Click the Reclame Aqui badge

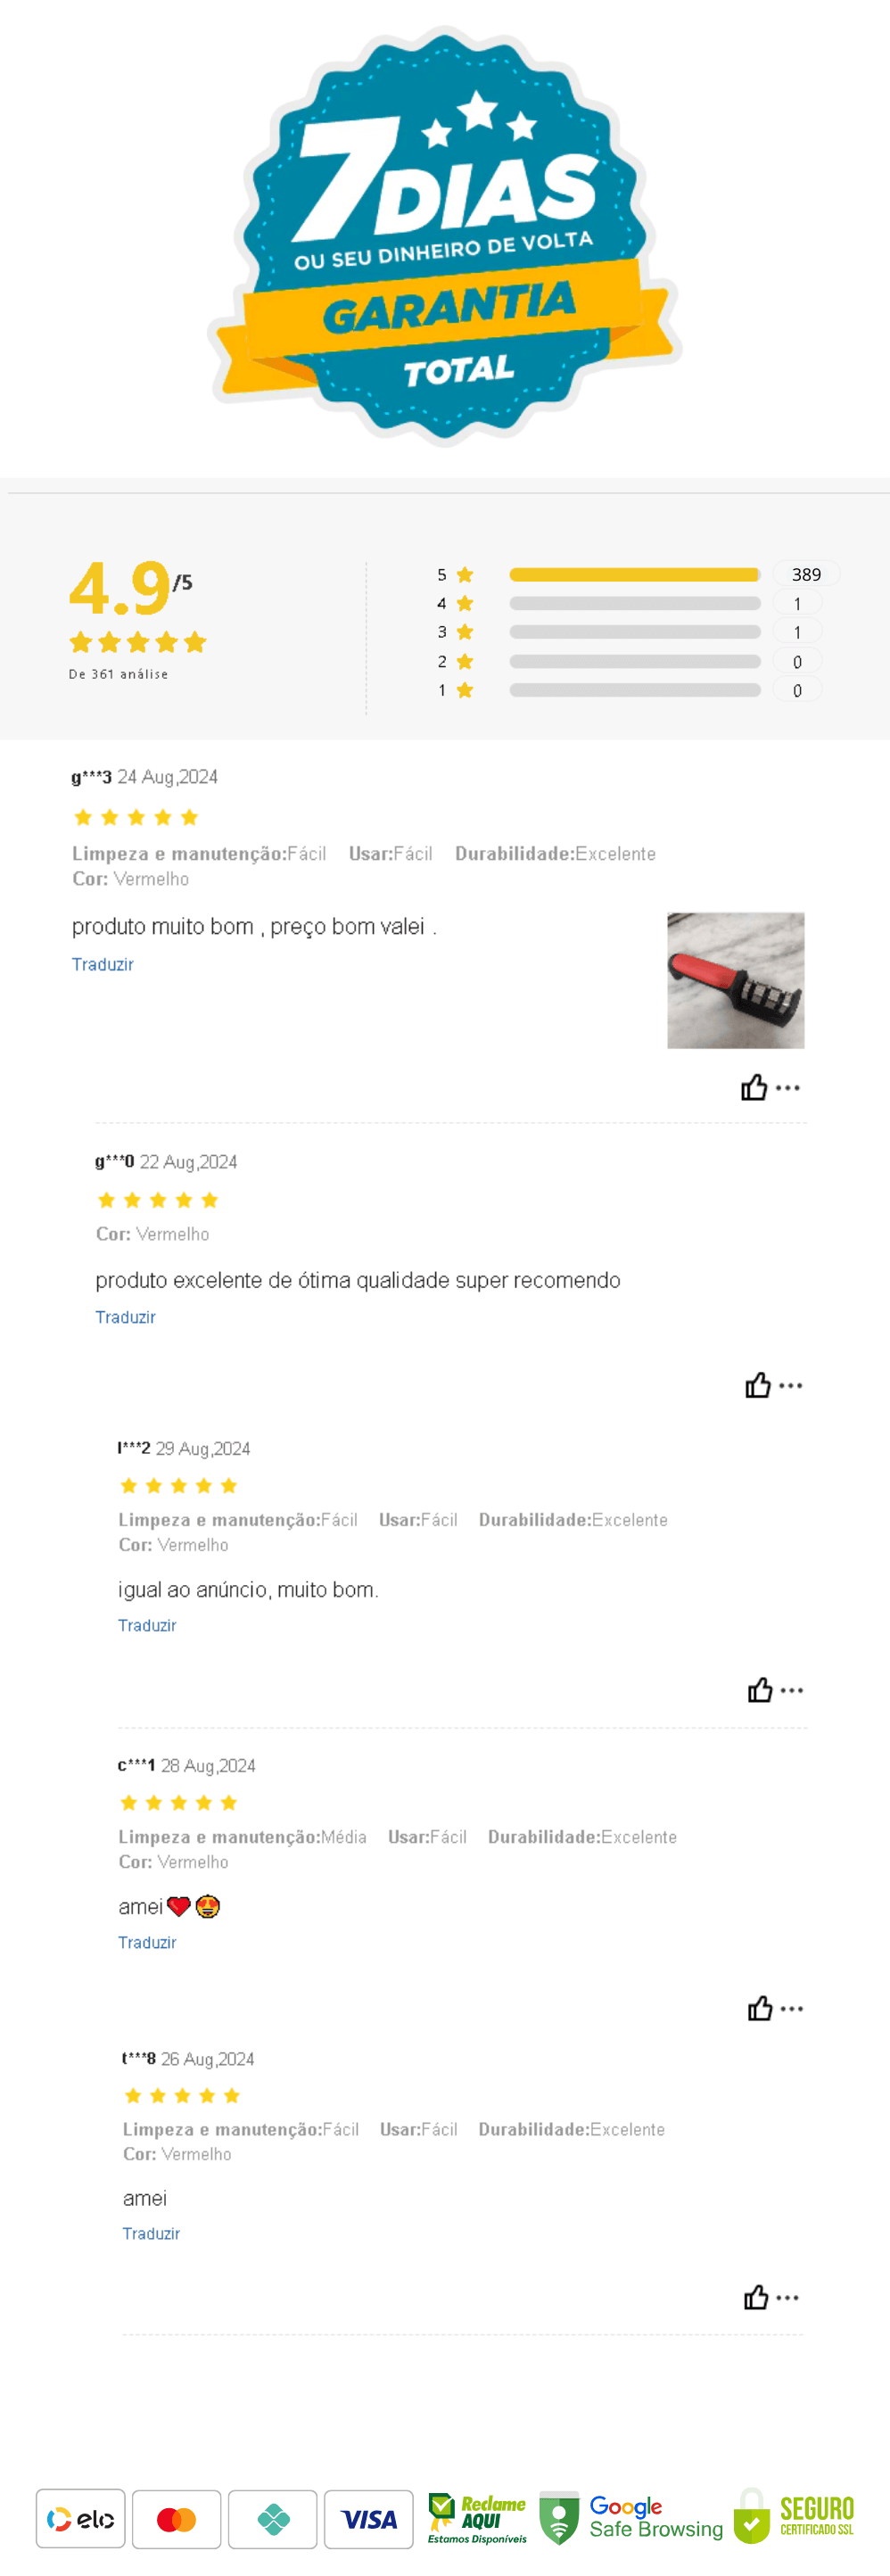[x=477, y=2518]
